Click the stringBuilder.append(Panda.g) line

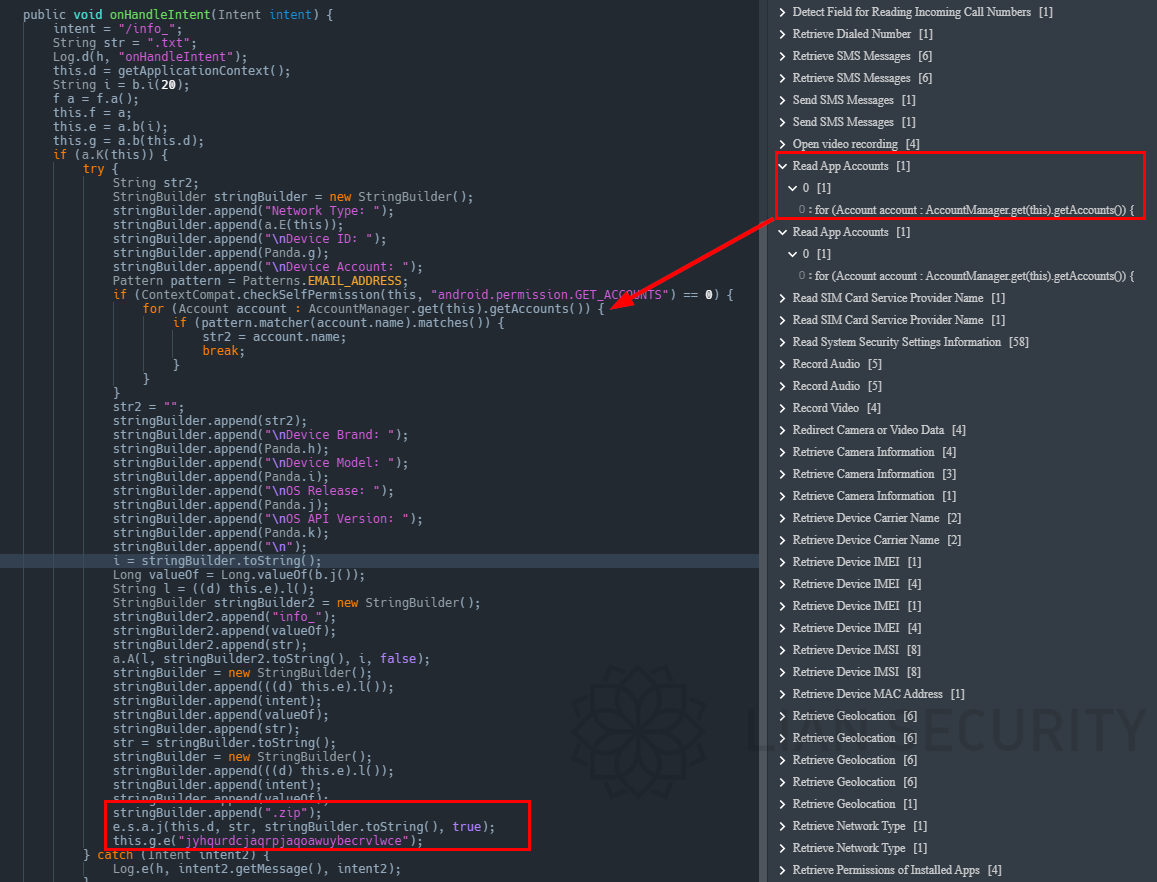coord(221,253)
